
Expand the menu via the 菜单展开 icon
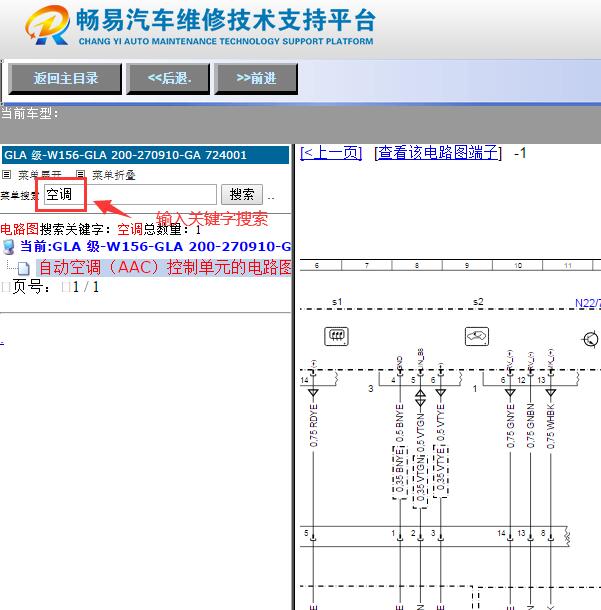tap(7, 175)
